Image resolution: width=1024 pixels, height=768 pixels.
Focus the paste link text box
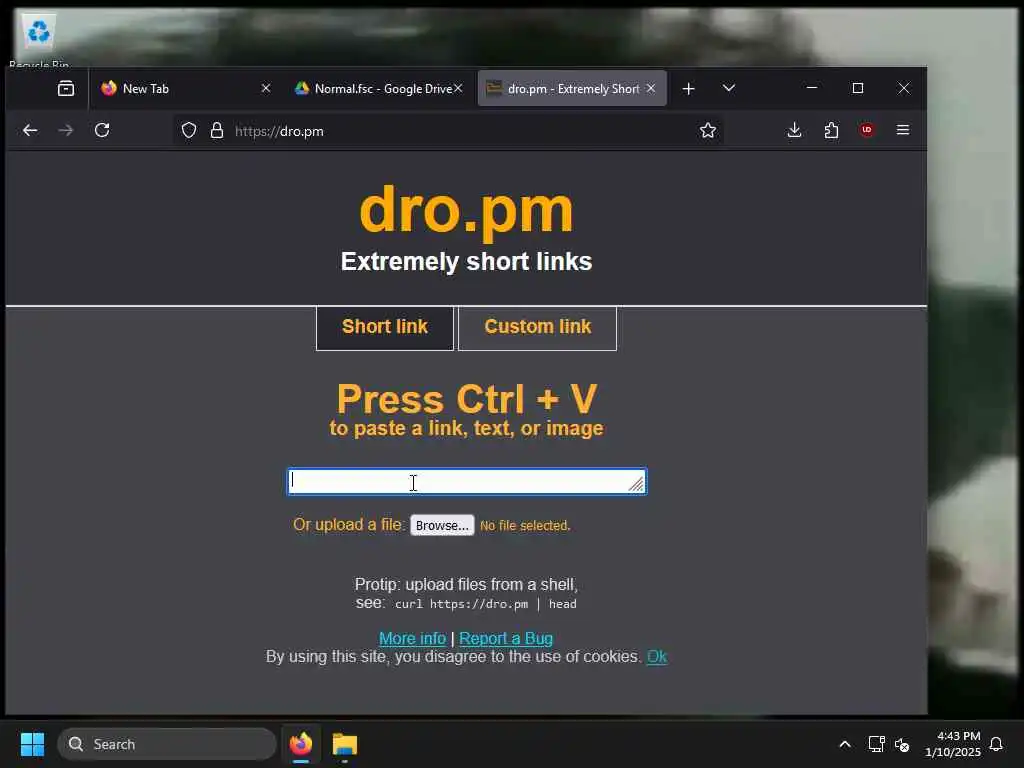coord(467,481)
